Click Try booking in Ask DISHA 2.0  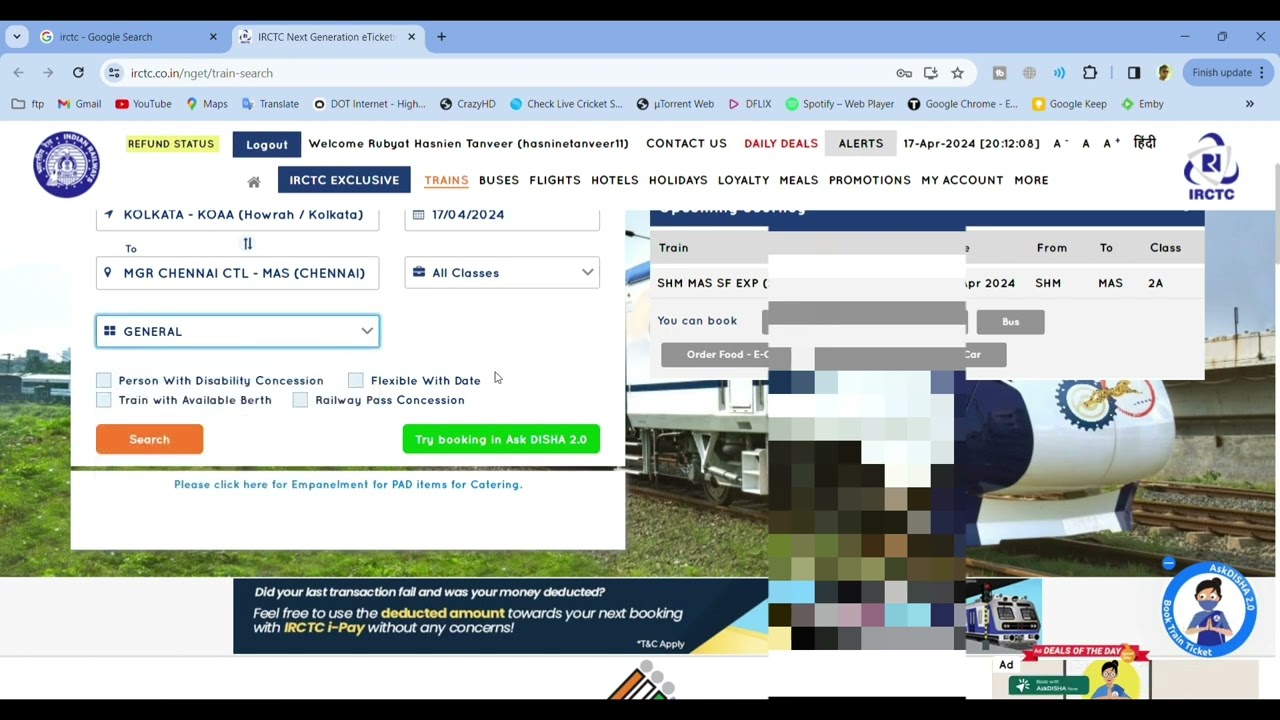(x=501, y=439)
